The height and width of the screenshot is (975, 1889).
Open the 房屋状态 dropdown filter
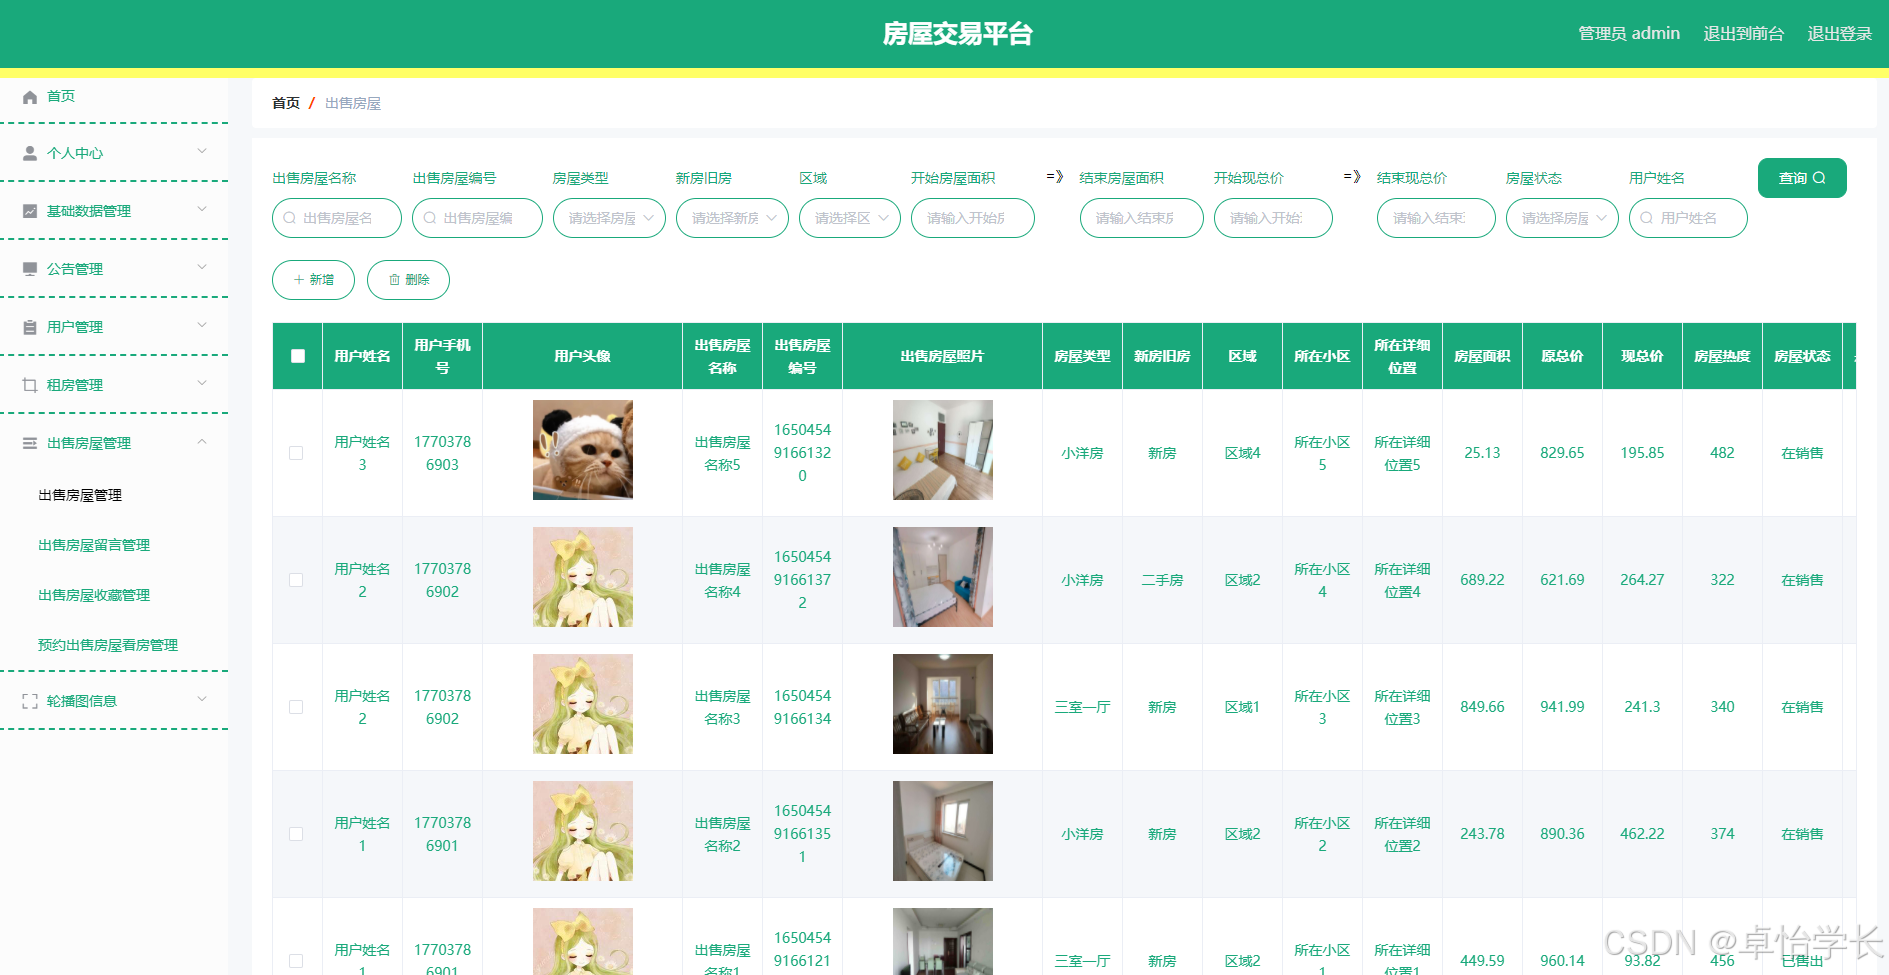[1562, 218]
